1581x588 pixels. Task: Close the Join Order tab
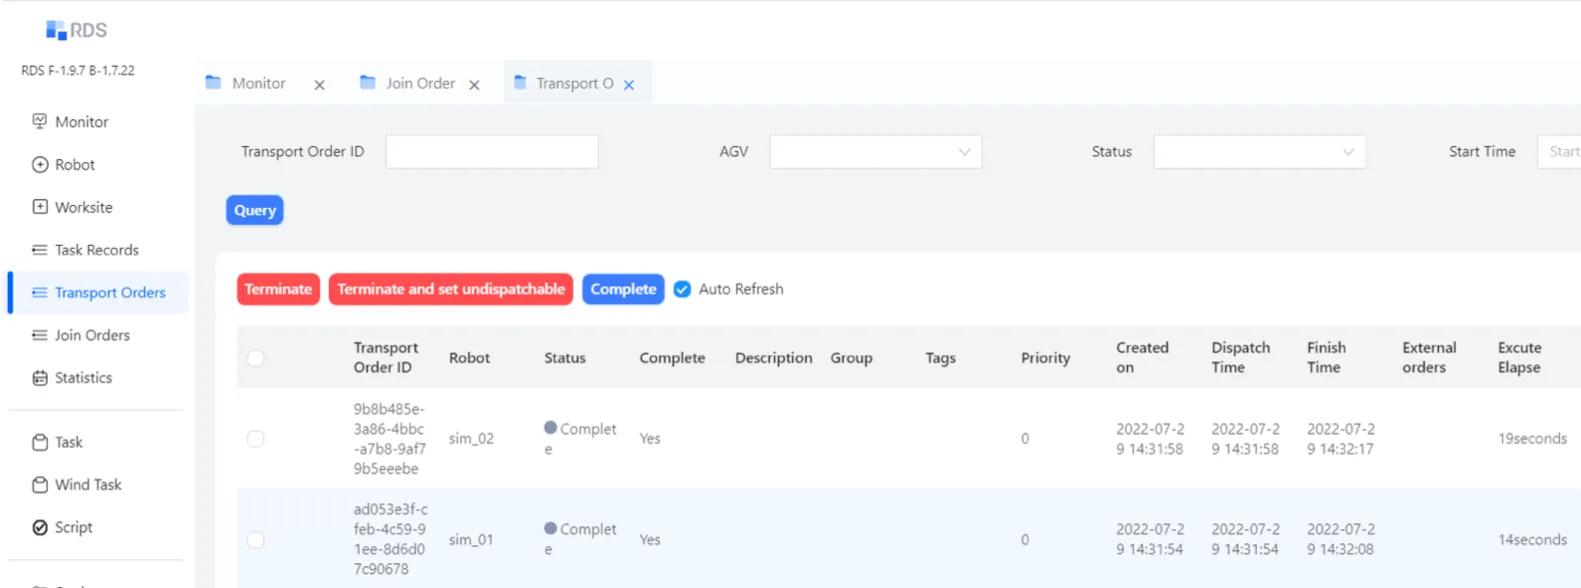coord(474,85)
